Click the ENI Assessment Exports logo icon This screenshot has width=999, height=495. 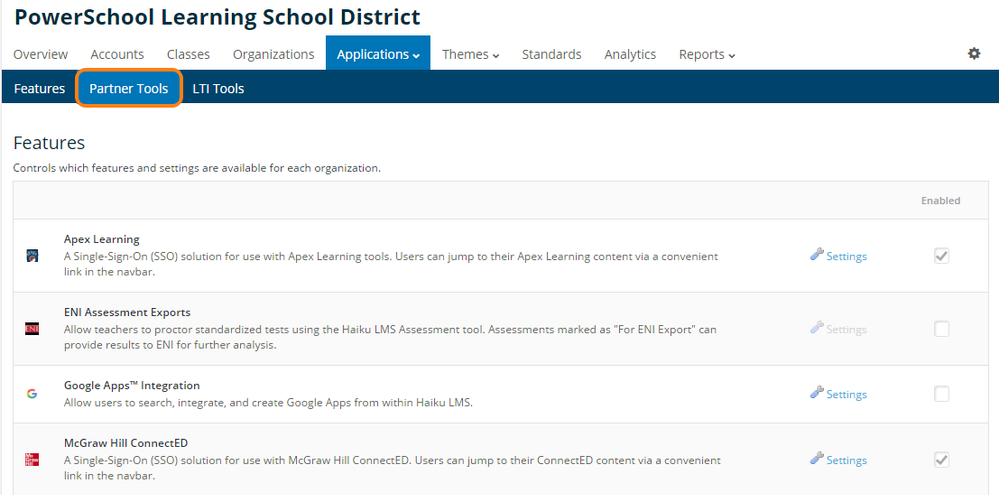click(32, 329)
